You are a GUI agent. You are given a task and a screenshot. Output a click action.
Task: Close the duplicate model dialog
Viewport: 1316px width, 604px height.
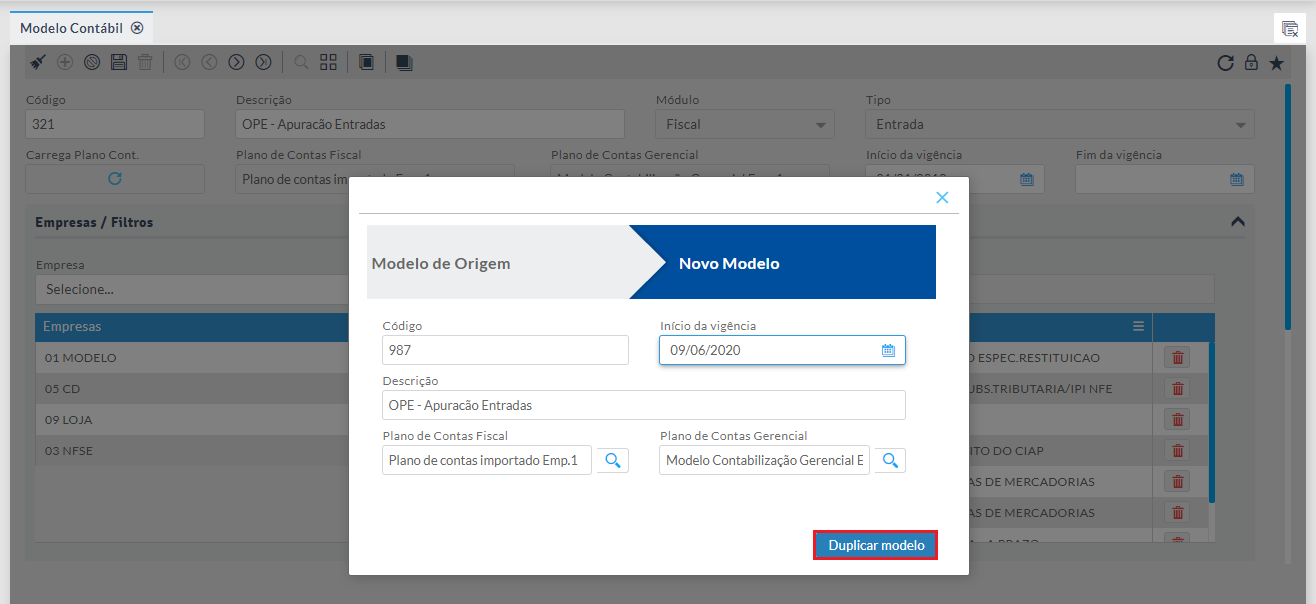(942, 197)
